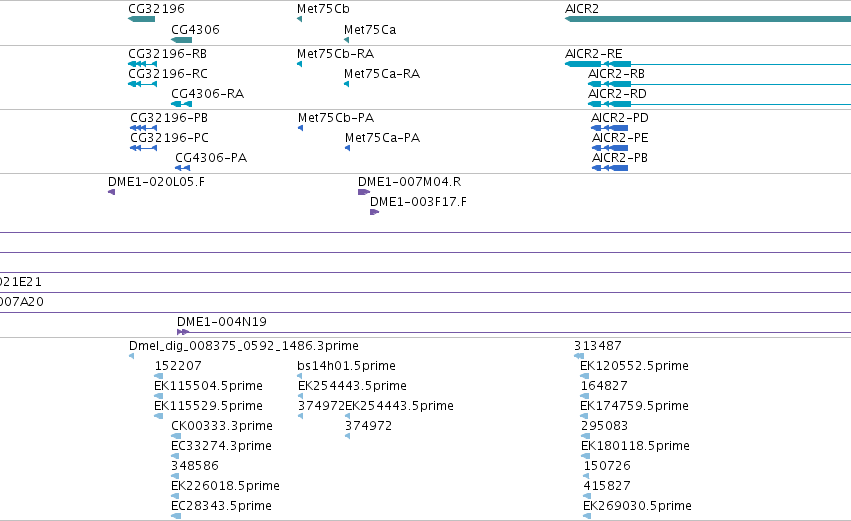Select protein CG32196-PC
851x521 pixels.
[169, 138]
